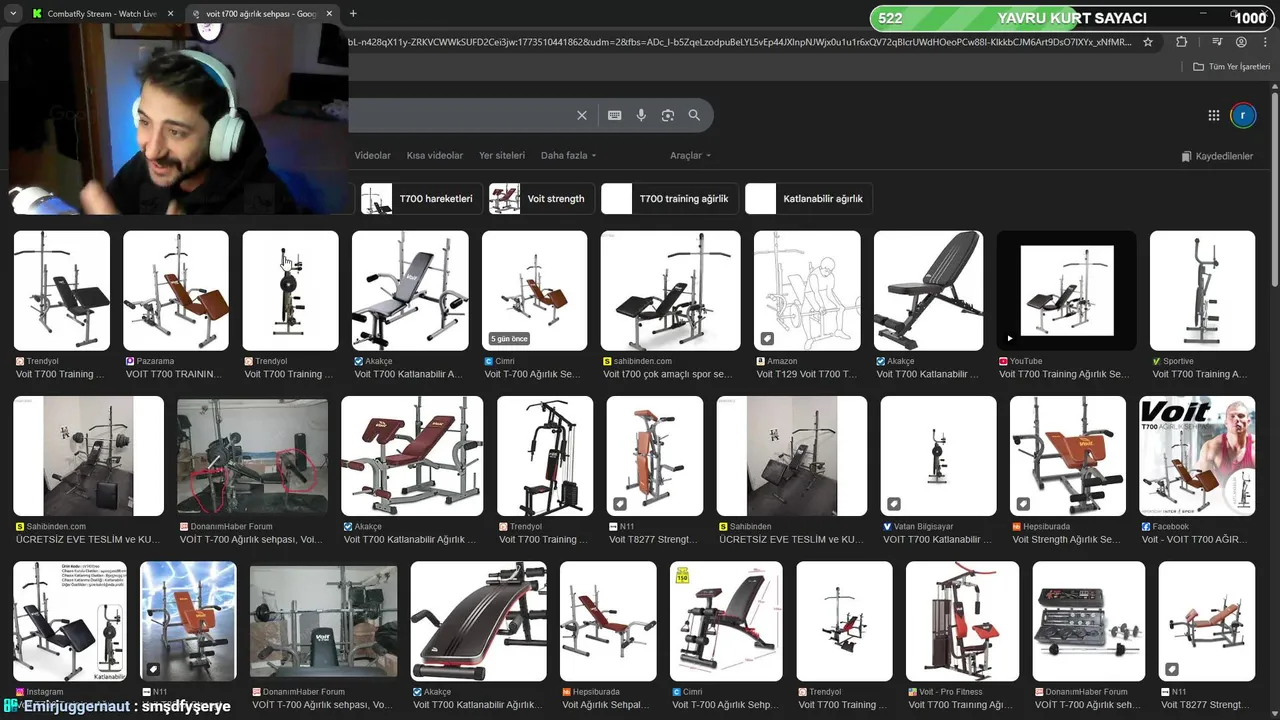Expand the Araçlar tools dropdown
Viewport: 1280px width, 720px height.
690,156
